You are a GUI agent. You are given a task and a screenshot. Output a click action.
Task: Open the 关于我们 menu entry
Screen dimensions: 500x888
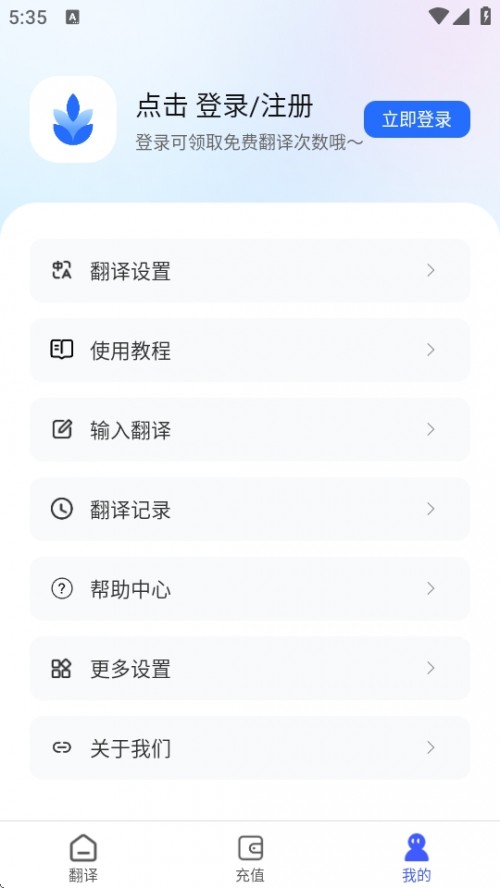pyautogui.click(x=250, y=748)
